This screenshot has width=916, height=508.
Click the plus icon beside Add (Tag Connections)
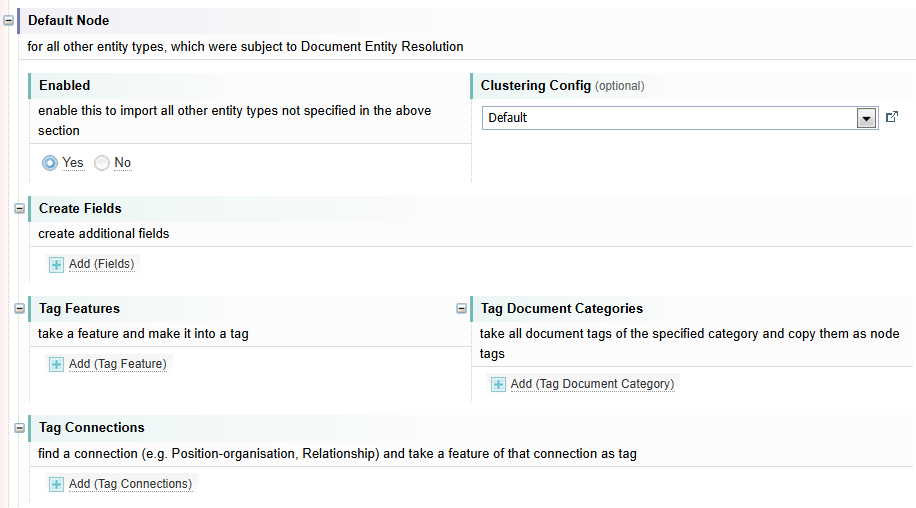point(57,484)
